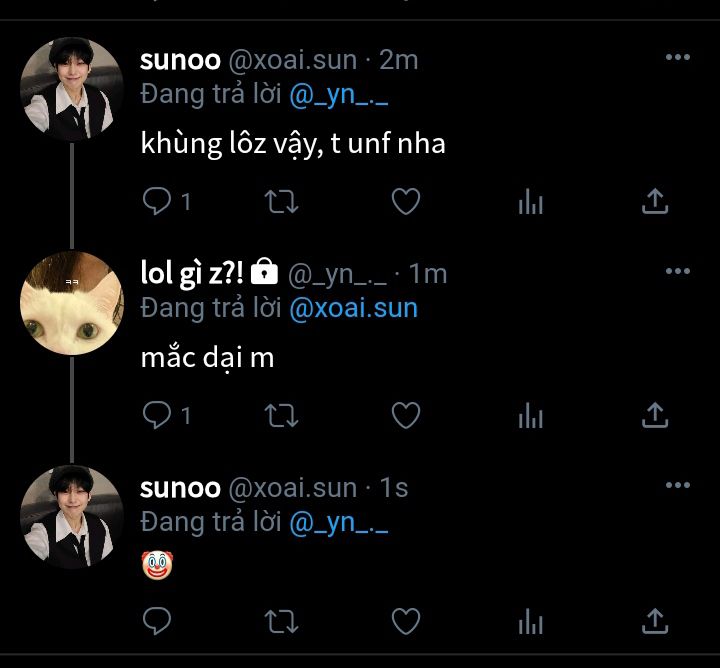
Task: Share the "khùng lôz vậy, t unf nha" tweet
Action: point(655,201)
